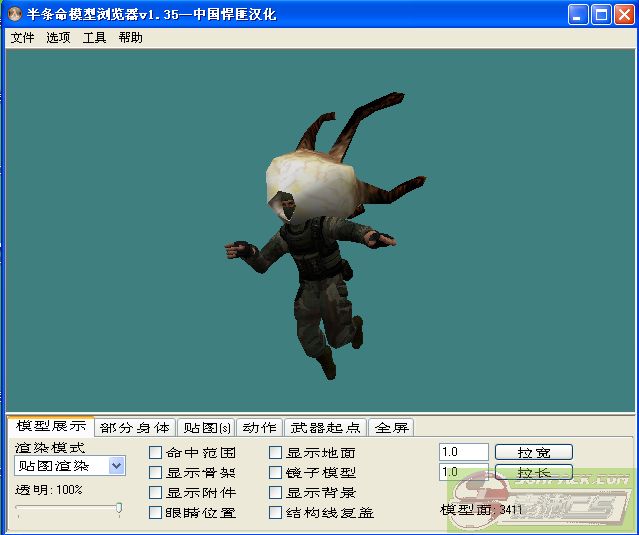This screenshot has width=639, height=535.
Task: Click the app icon in the title bar
Action: (x=14, y=14)
